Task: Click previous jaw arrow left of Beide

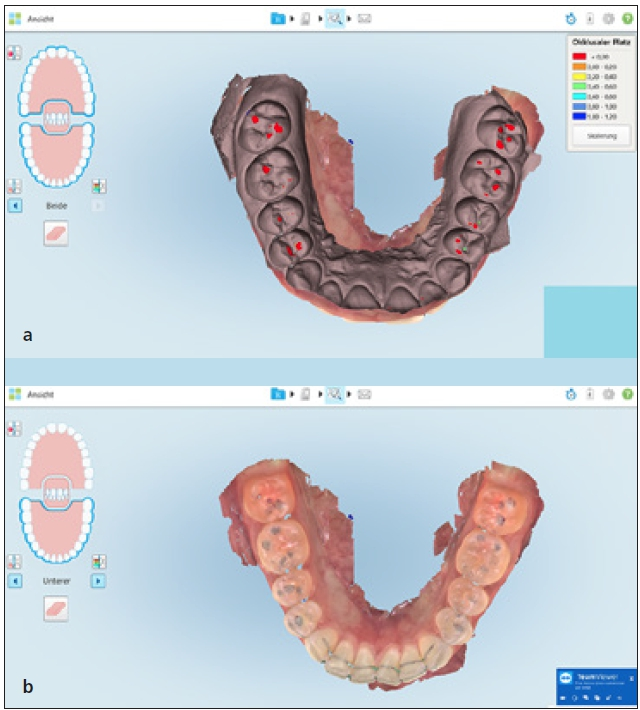Action: click(x=14, y=205)
